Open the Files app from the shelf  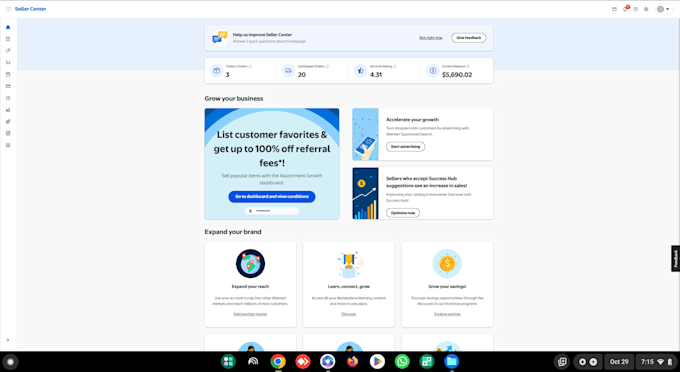click(x=451, y=362)
